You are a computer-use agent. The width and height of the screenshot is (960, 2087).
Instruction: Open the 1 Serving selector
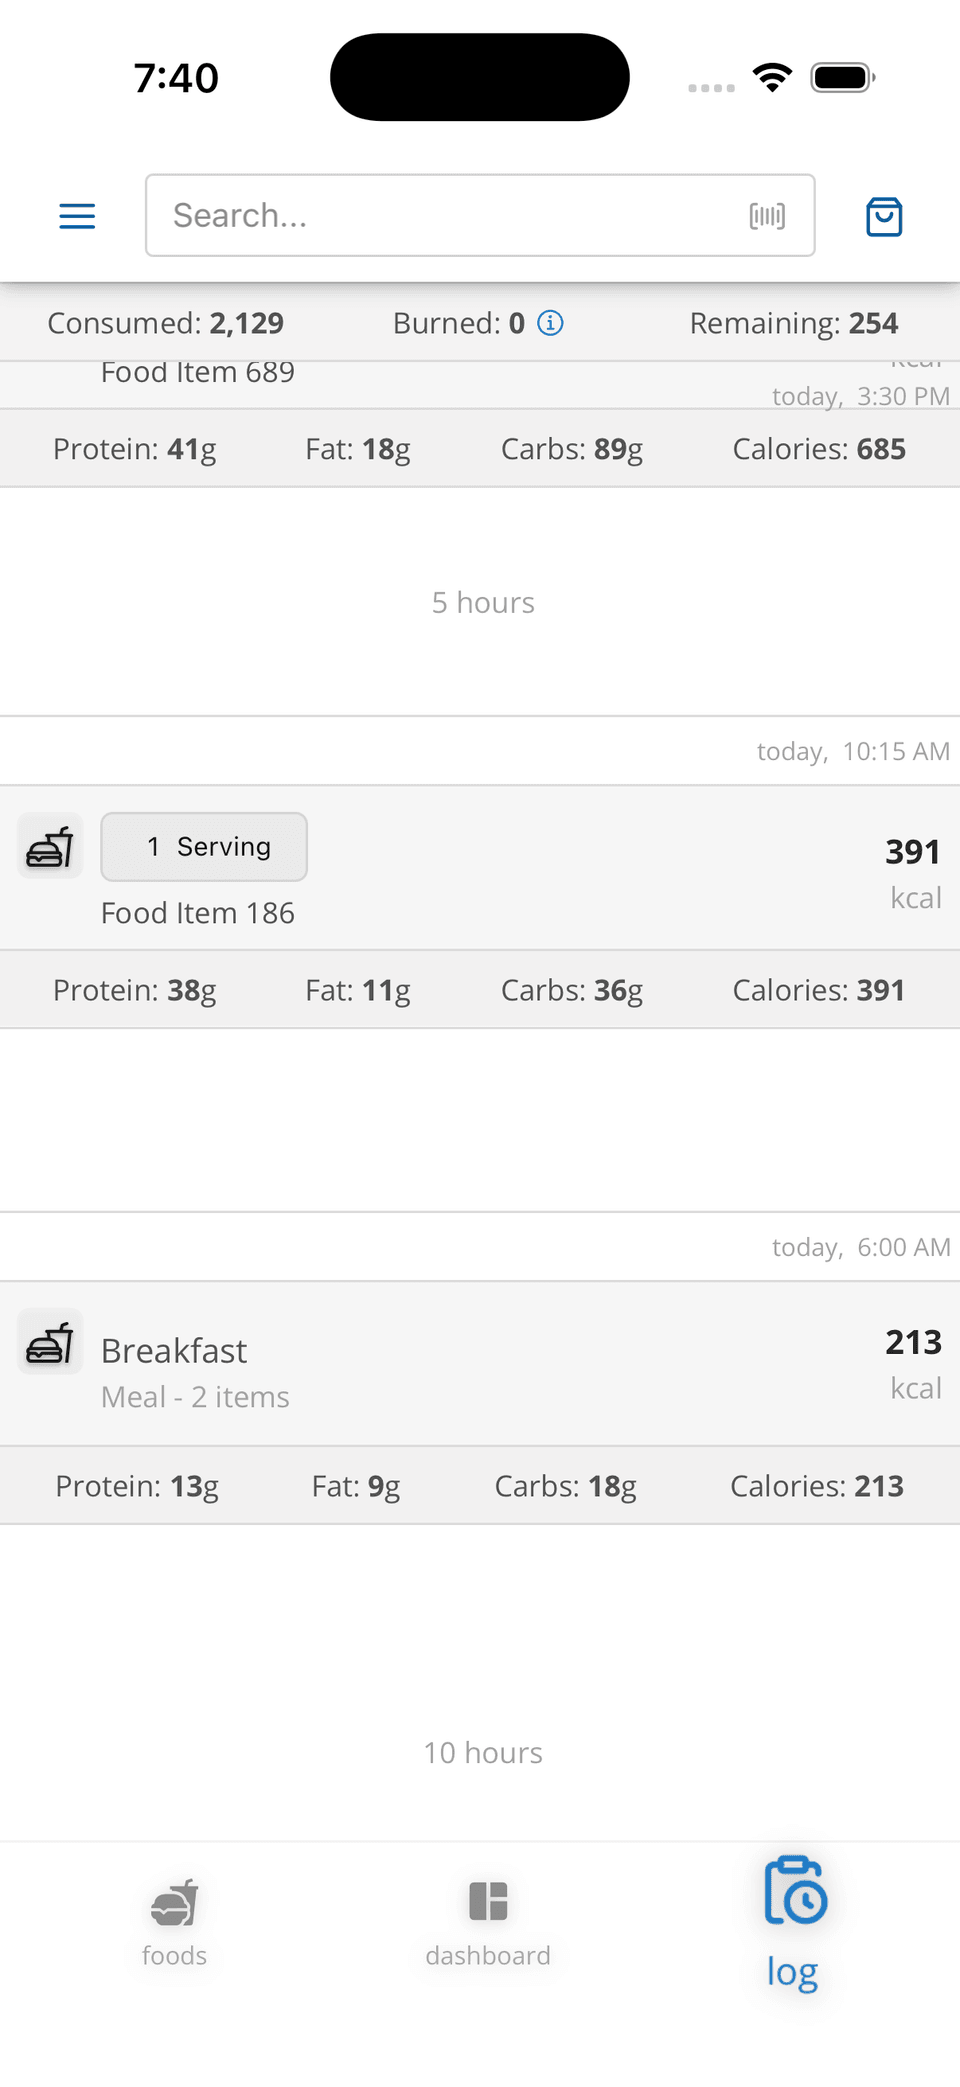204,847
